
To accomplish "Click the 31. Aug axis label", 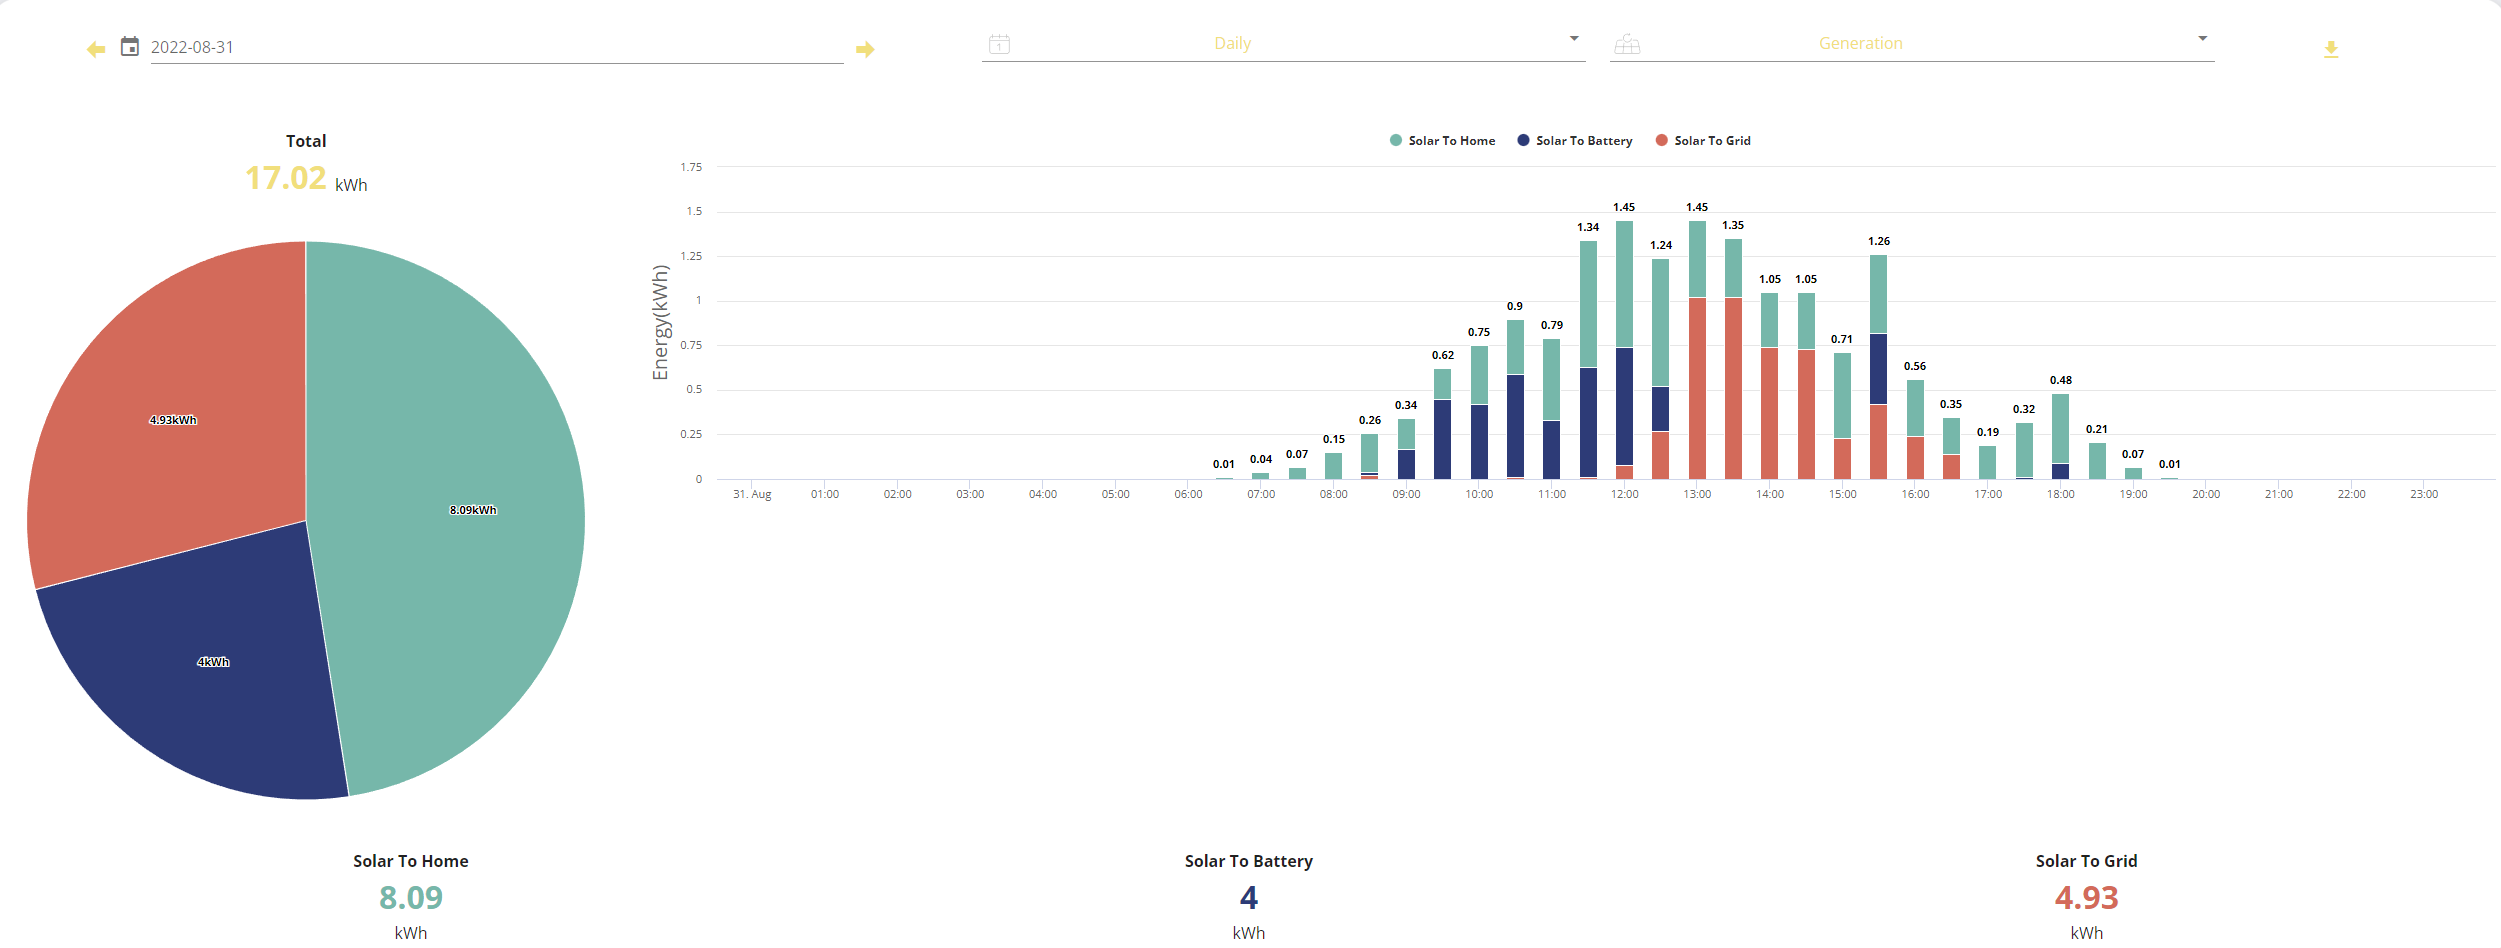I will [x=752, y=494].
